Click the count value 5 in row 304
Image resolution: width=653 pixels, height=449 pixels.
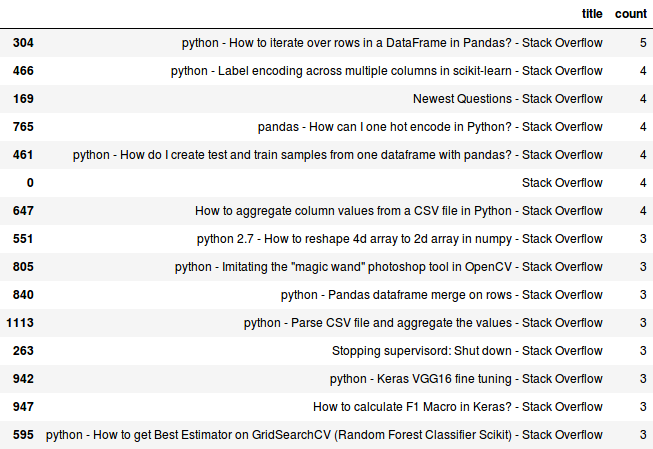pyautogui.click(x=643, y=43)
